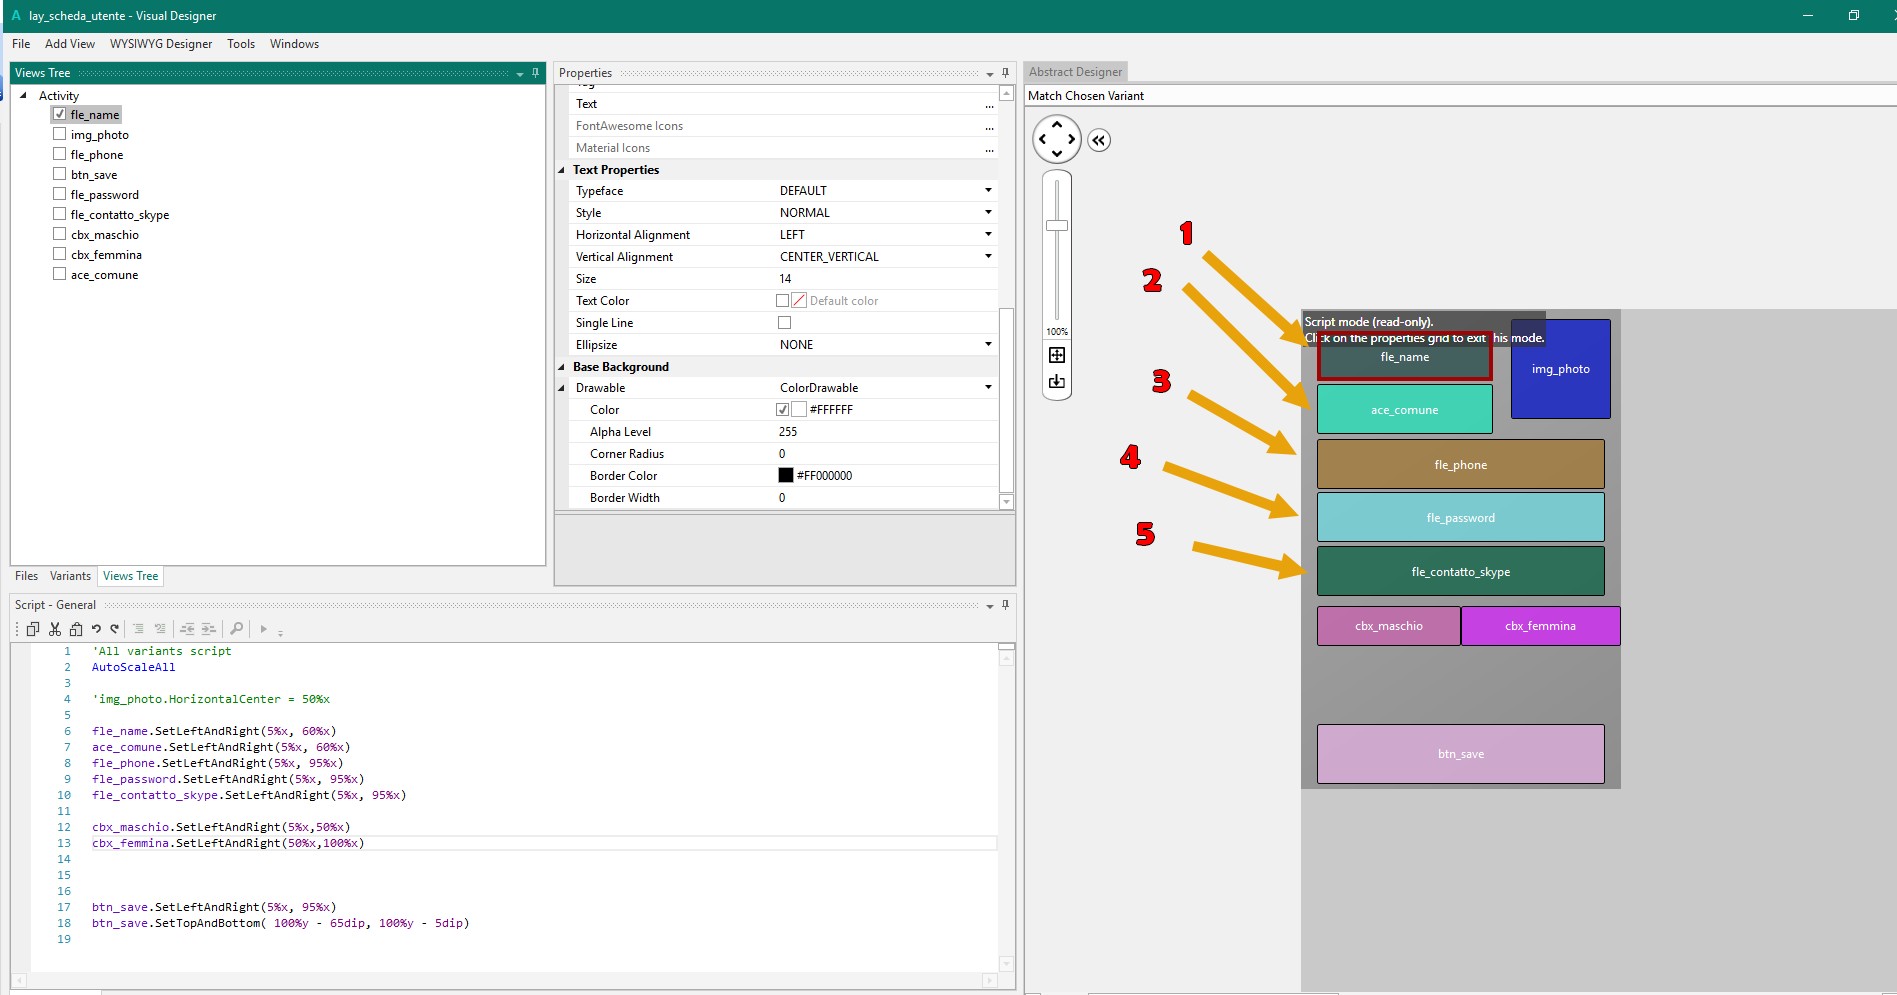This screenshot has height=995, width=1897.
Task: Toggle the Single Line checkbox property
Action: 784,322
